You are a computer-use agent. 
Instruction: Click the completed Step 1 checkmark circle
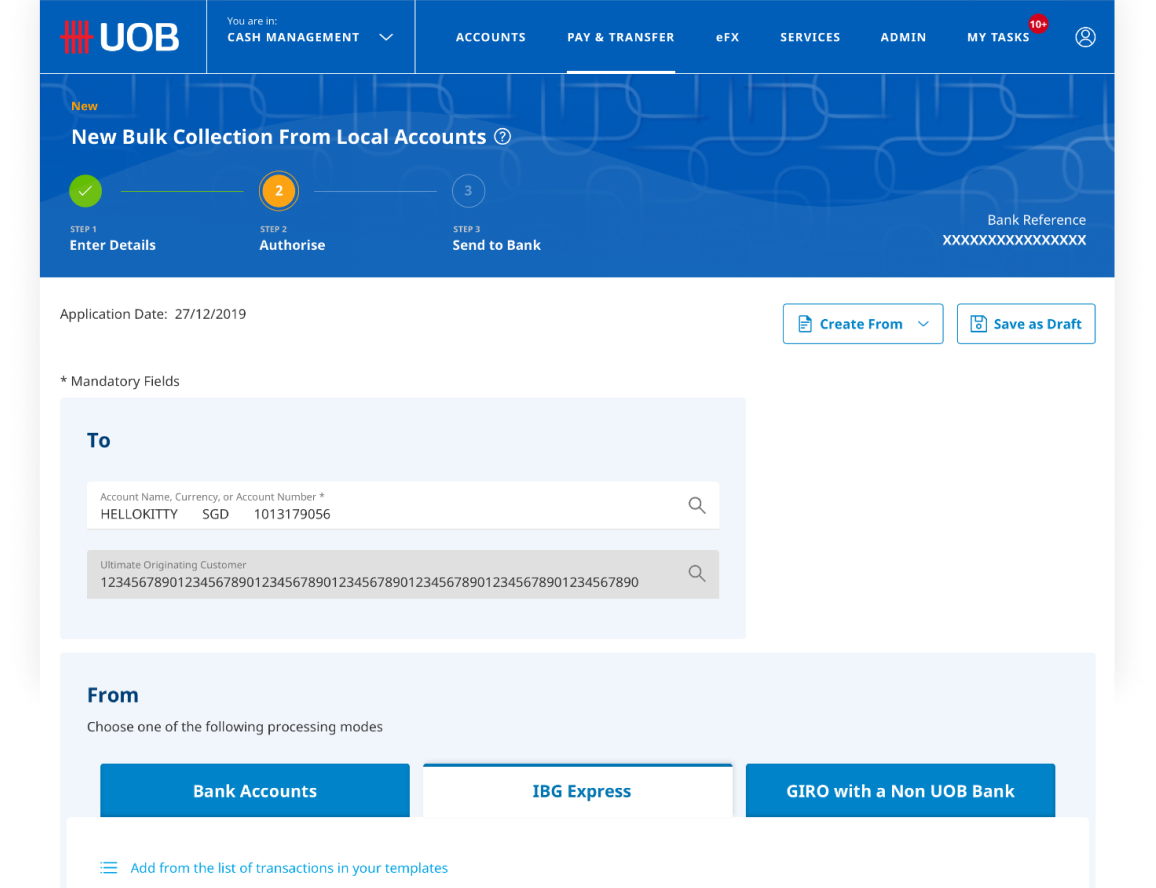pyautogui.click(x=86, y=191)
